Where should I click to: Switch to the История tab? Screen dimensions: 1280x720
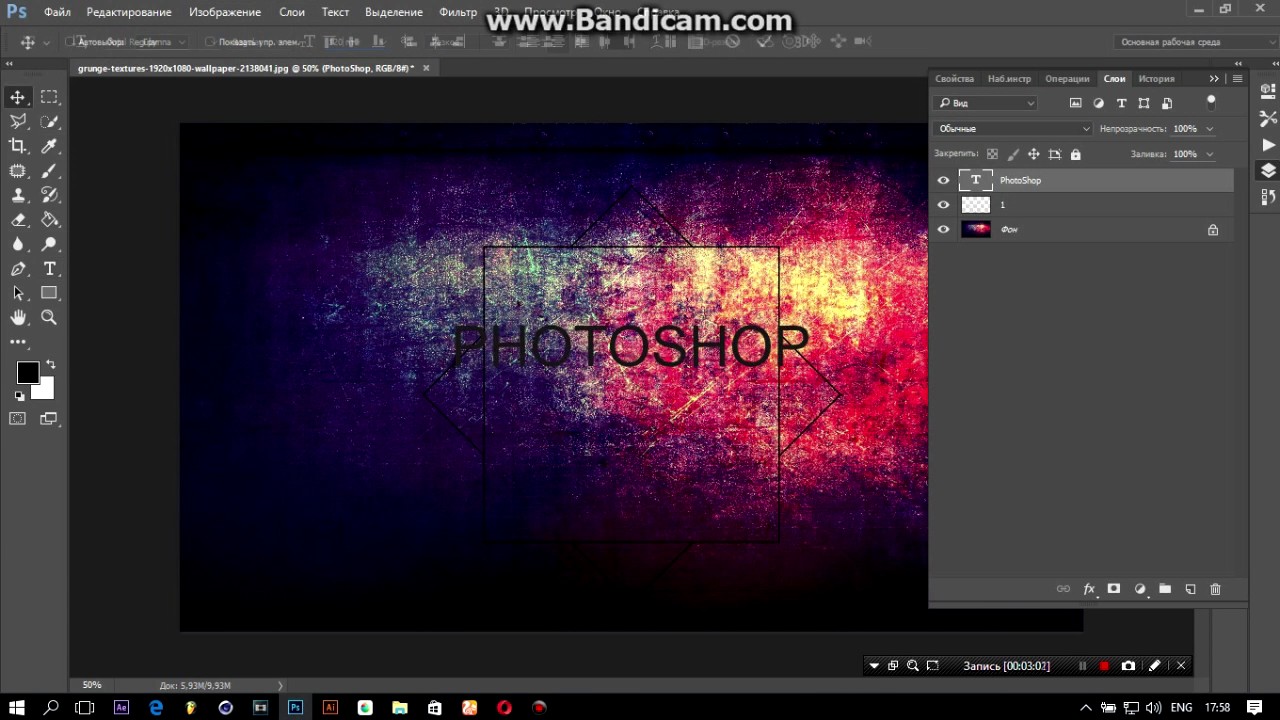1156,79
